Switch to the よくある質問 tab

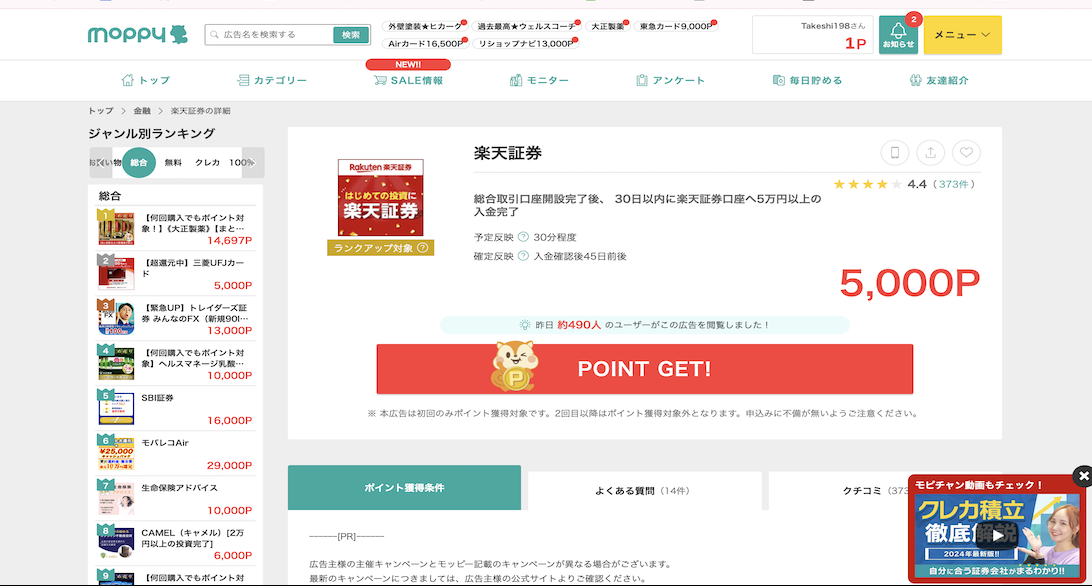[643, 491]
